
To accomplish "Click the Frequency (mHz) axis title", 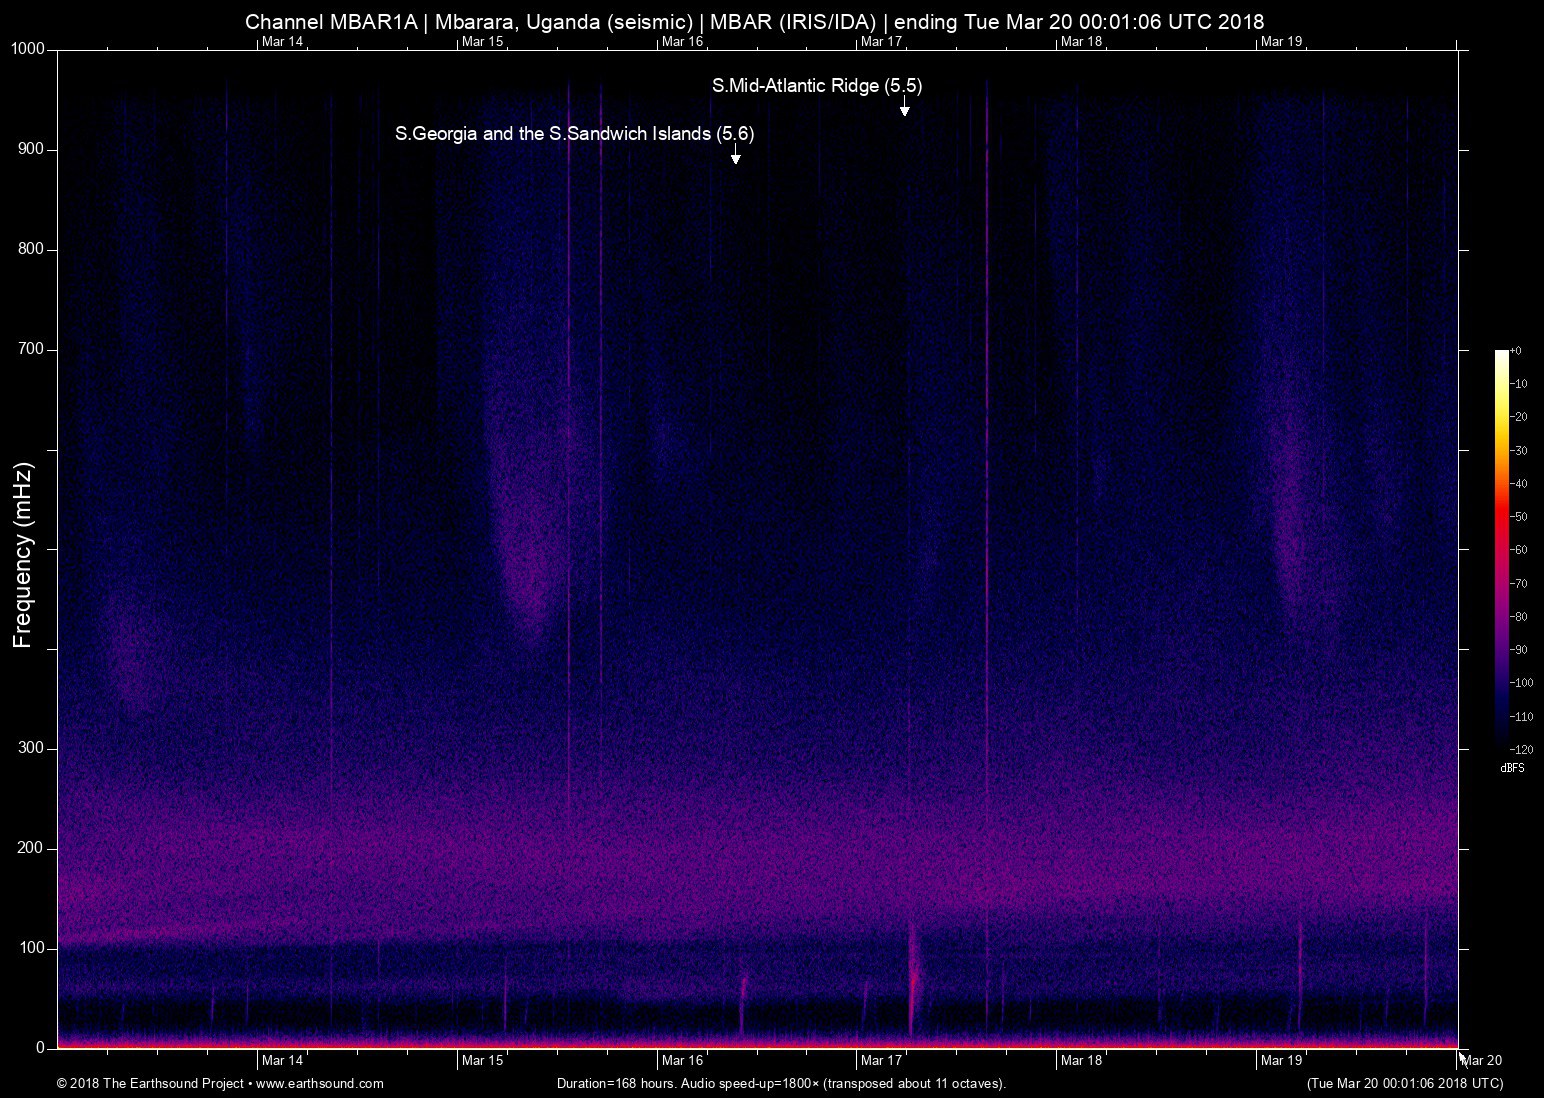I will point(23,555).
